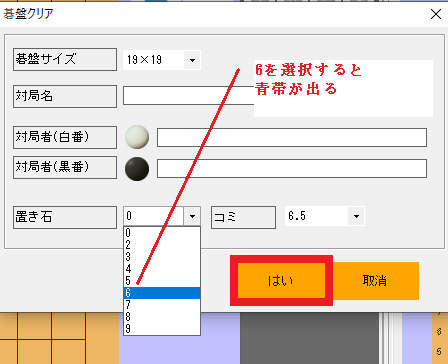The image size is (448, 364).
Task: Click the white player name field
Action: (x=292, y=137)
